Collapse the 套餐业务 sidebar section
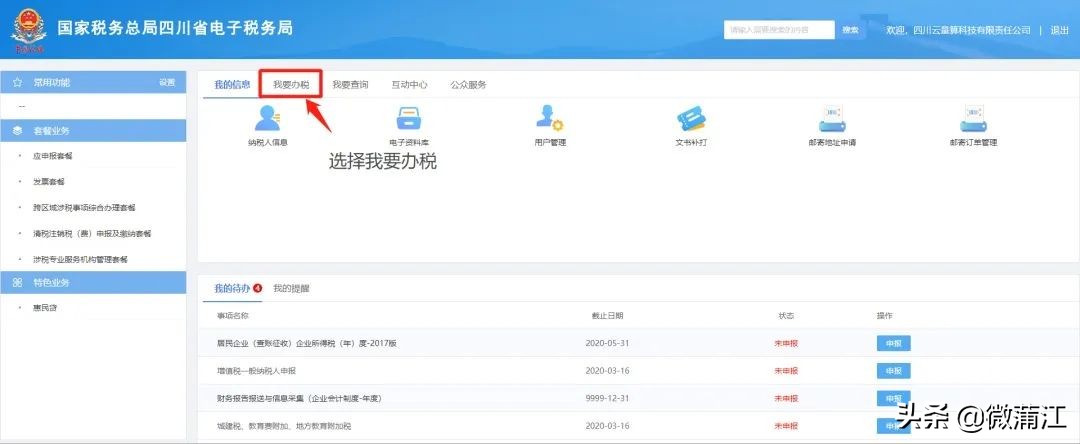This screenshot has width=1080, height=444. click(93, 131)
